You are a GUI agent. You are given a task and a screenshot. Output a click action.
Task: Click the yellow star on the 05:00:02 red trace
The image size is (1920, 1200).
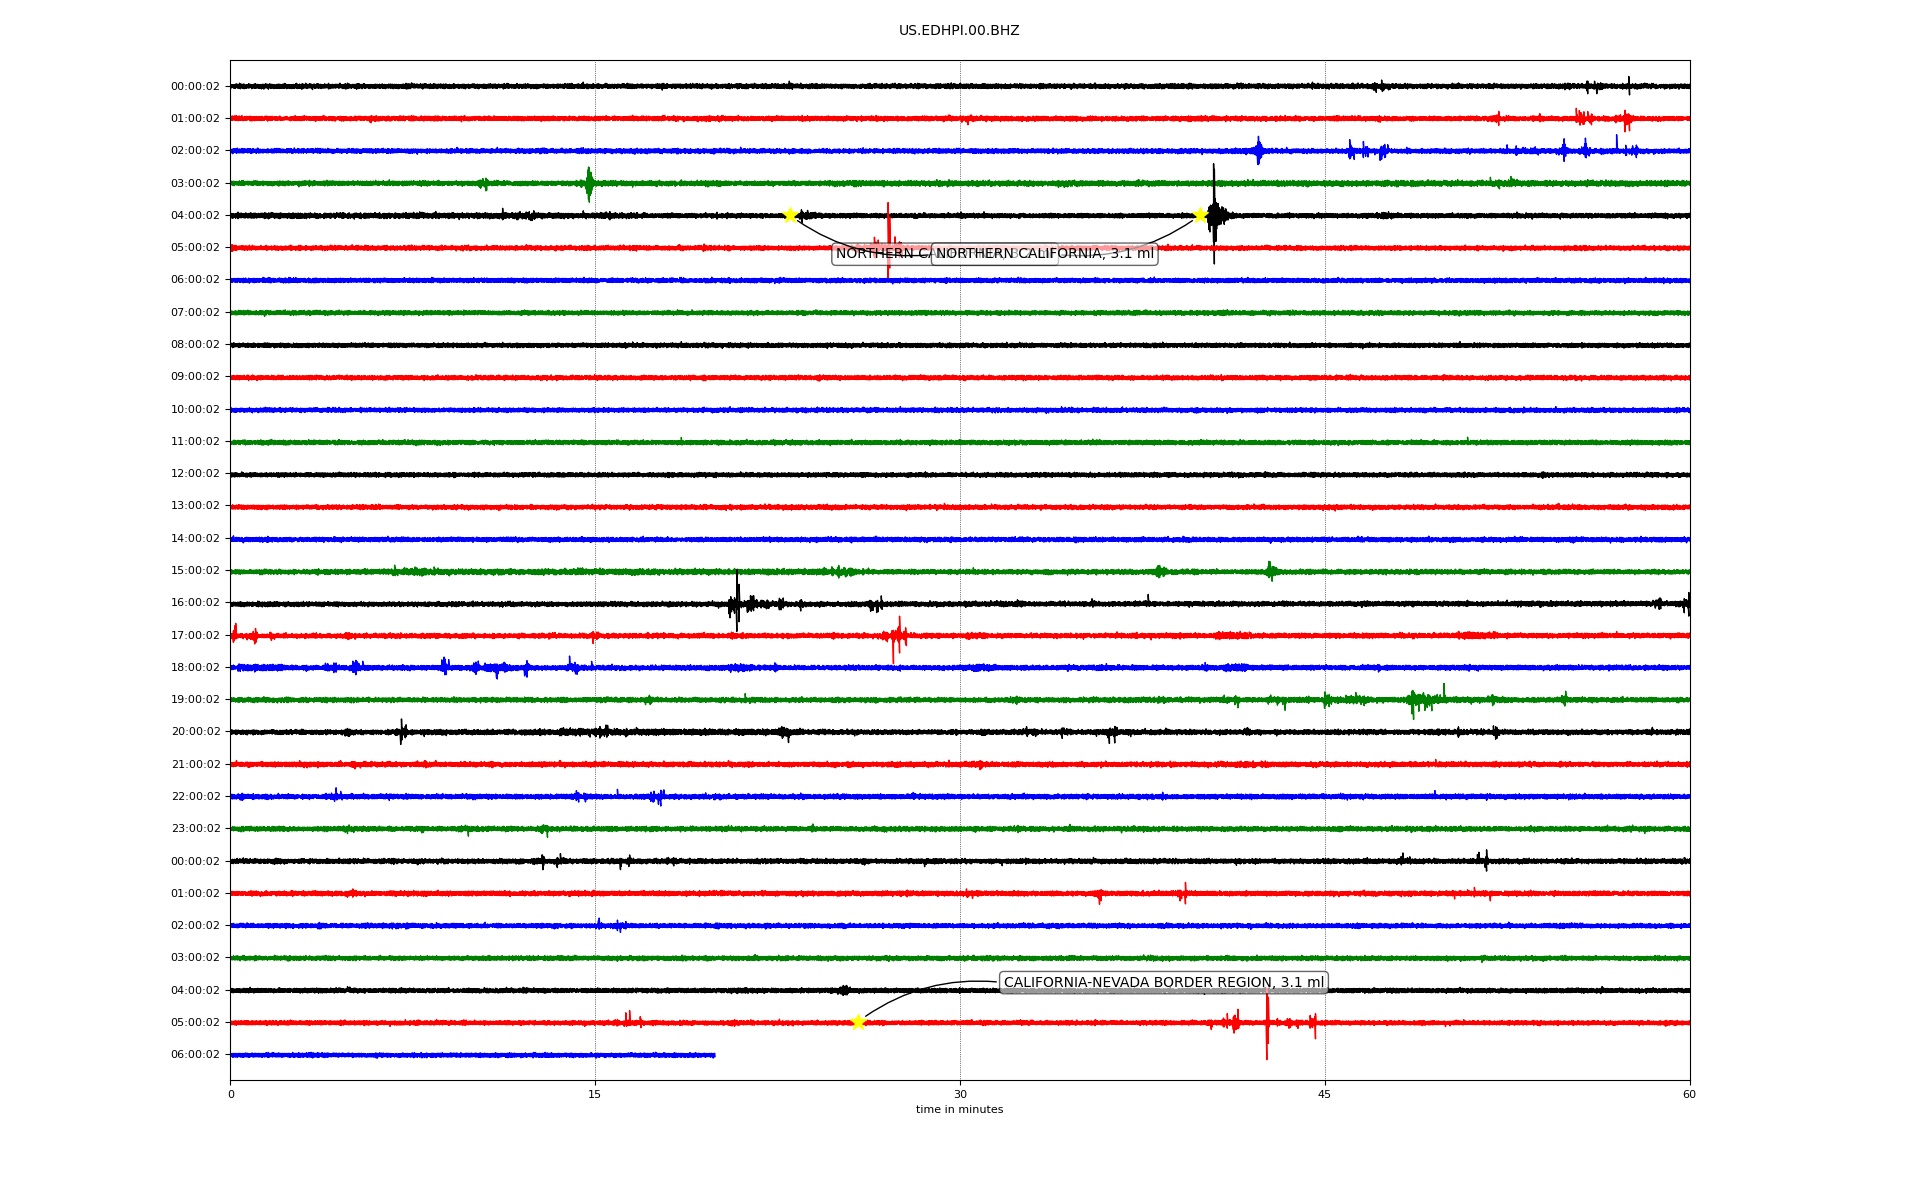[858, 1022]
